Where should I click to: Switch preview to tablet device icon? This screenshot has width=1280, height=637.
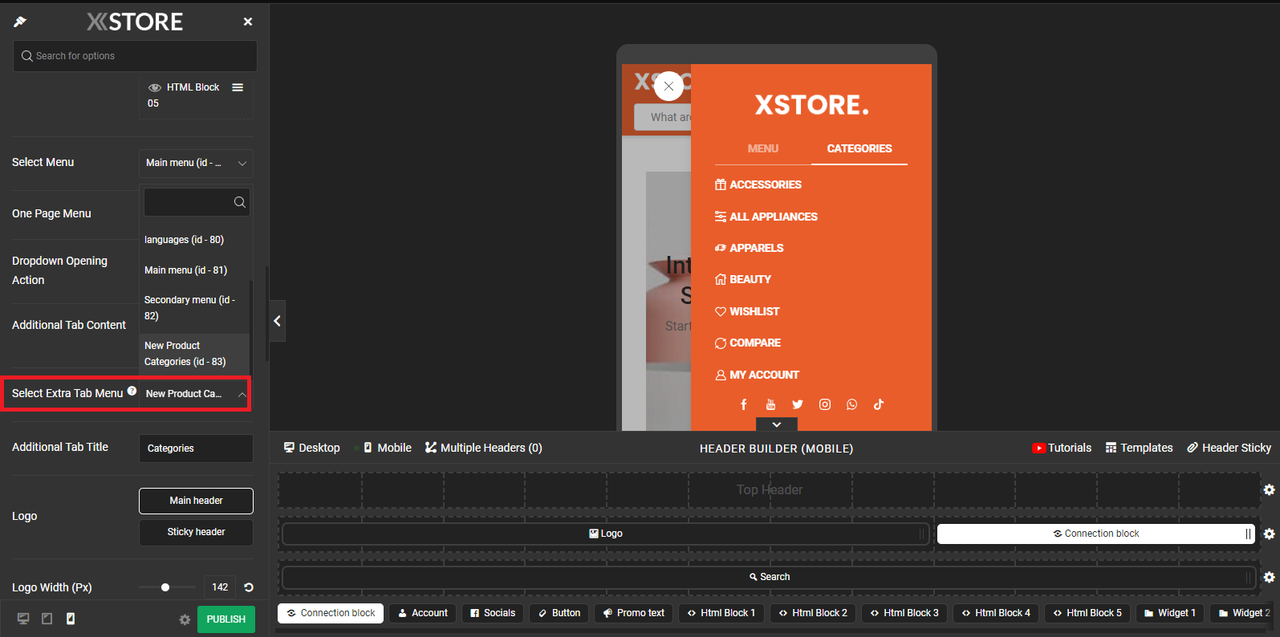(x=47, y=619)
